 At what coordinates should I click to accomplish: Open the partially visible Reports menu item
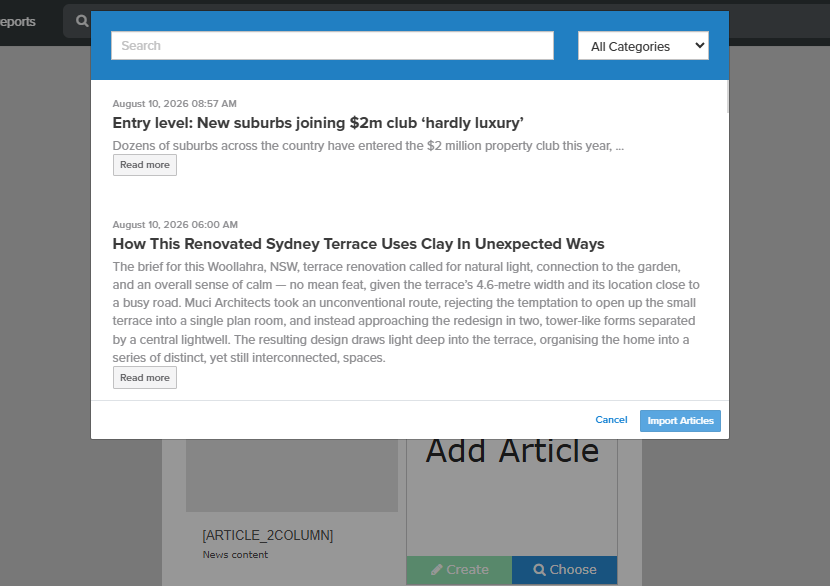click(17, 22)
